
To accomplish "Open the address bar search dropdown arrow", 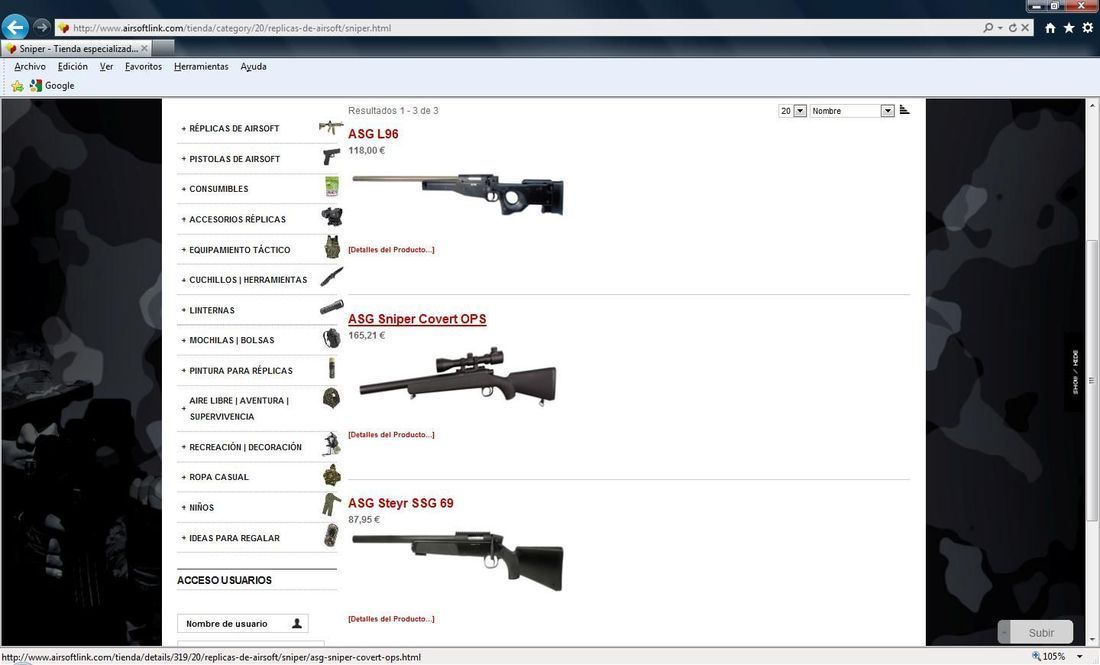I will pos(1000,28).
